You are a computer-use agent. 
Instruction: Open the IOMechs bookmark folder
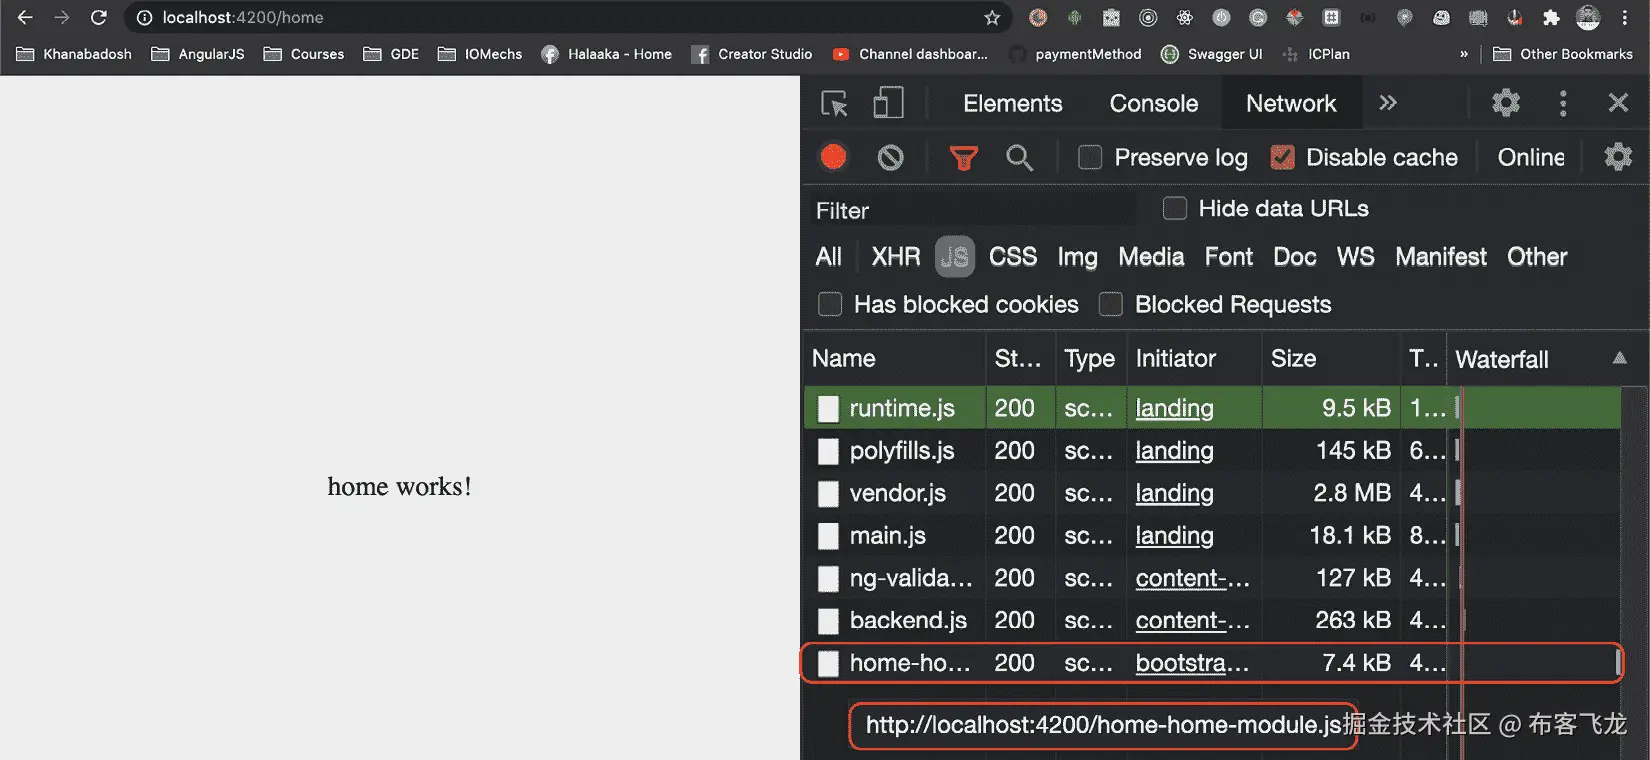480,54
